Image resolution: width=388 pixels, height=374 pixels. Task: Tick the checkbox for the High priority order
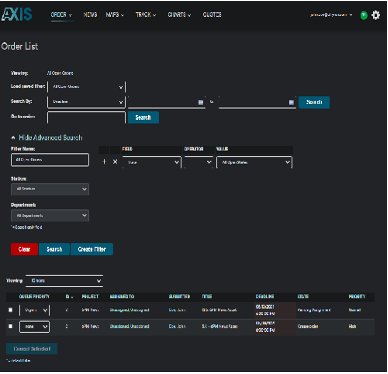[10, 326]
